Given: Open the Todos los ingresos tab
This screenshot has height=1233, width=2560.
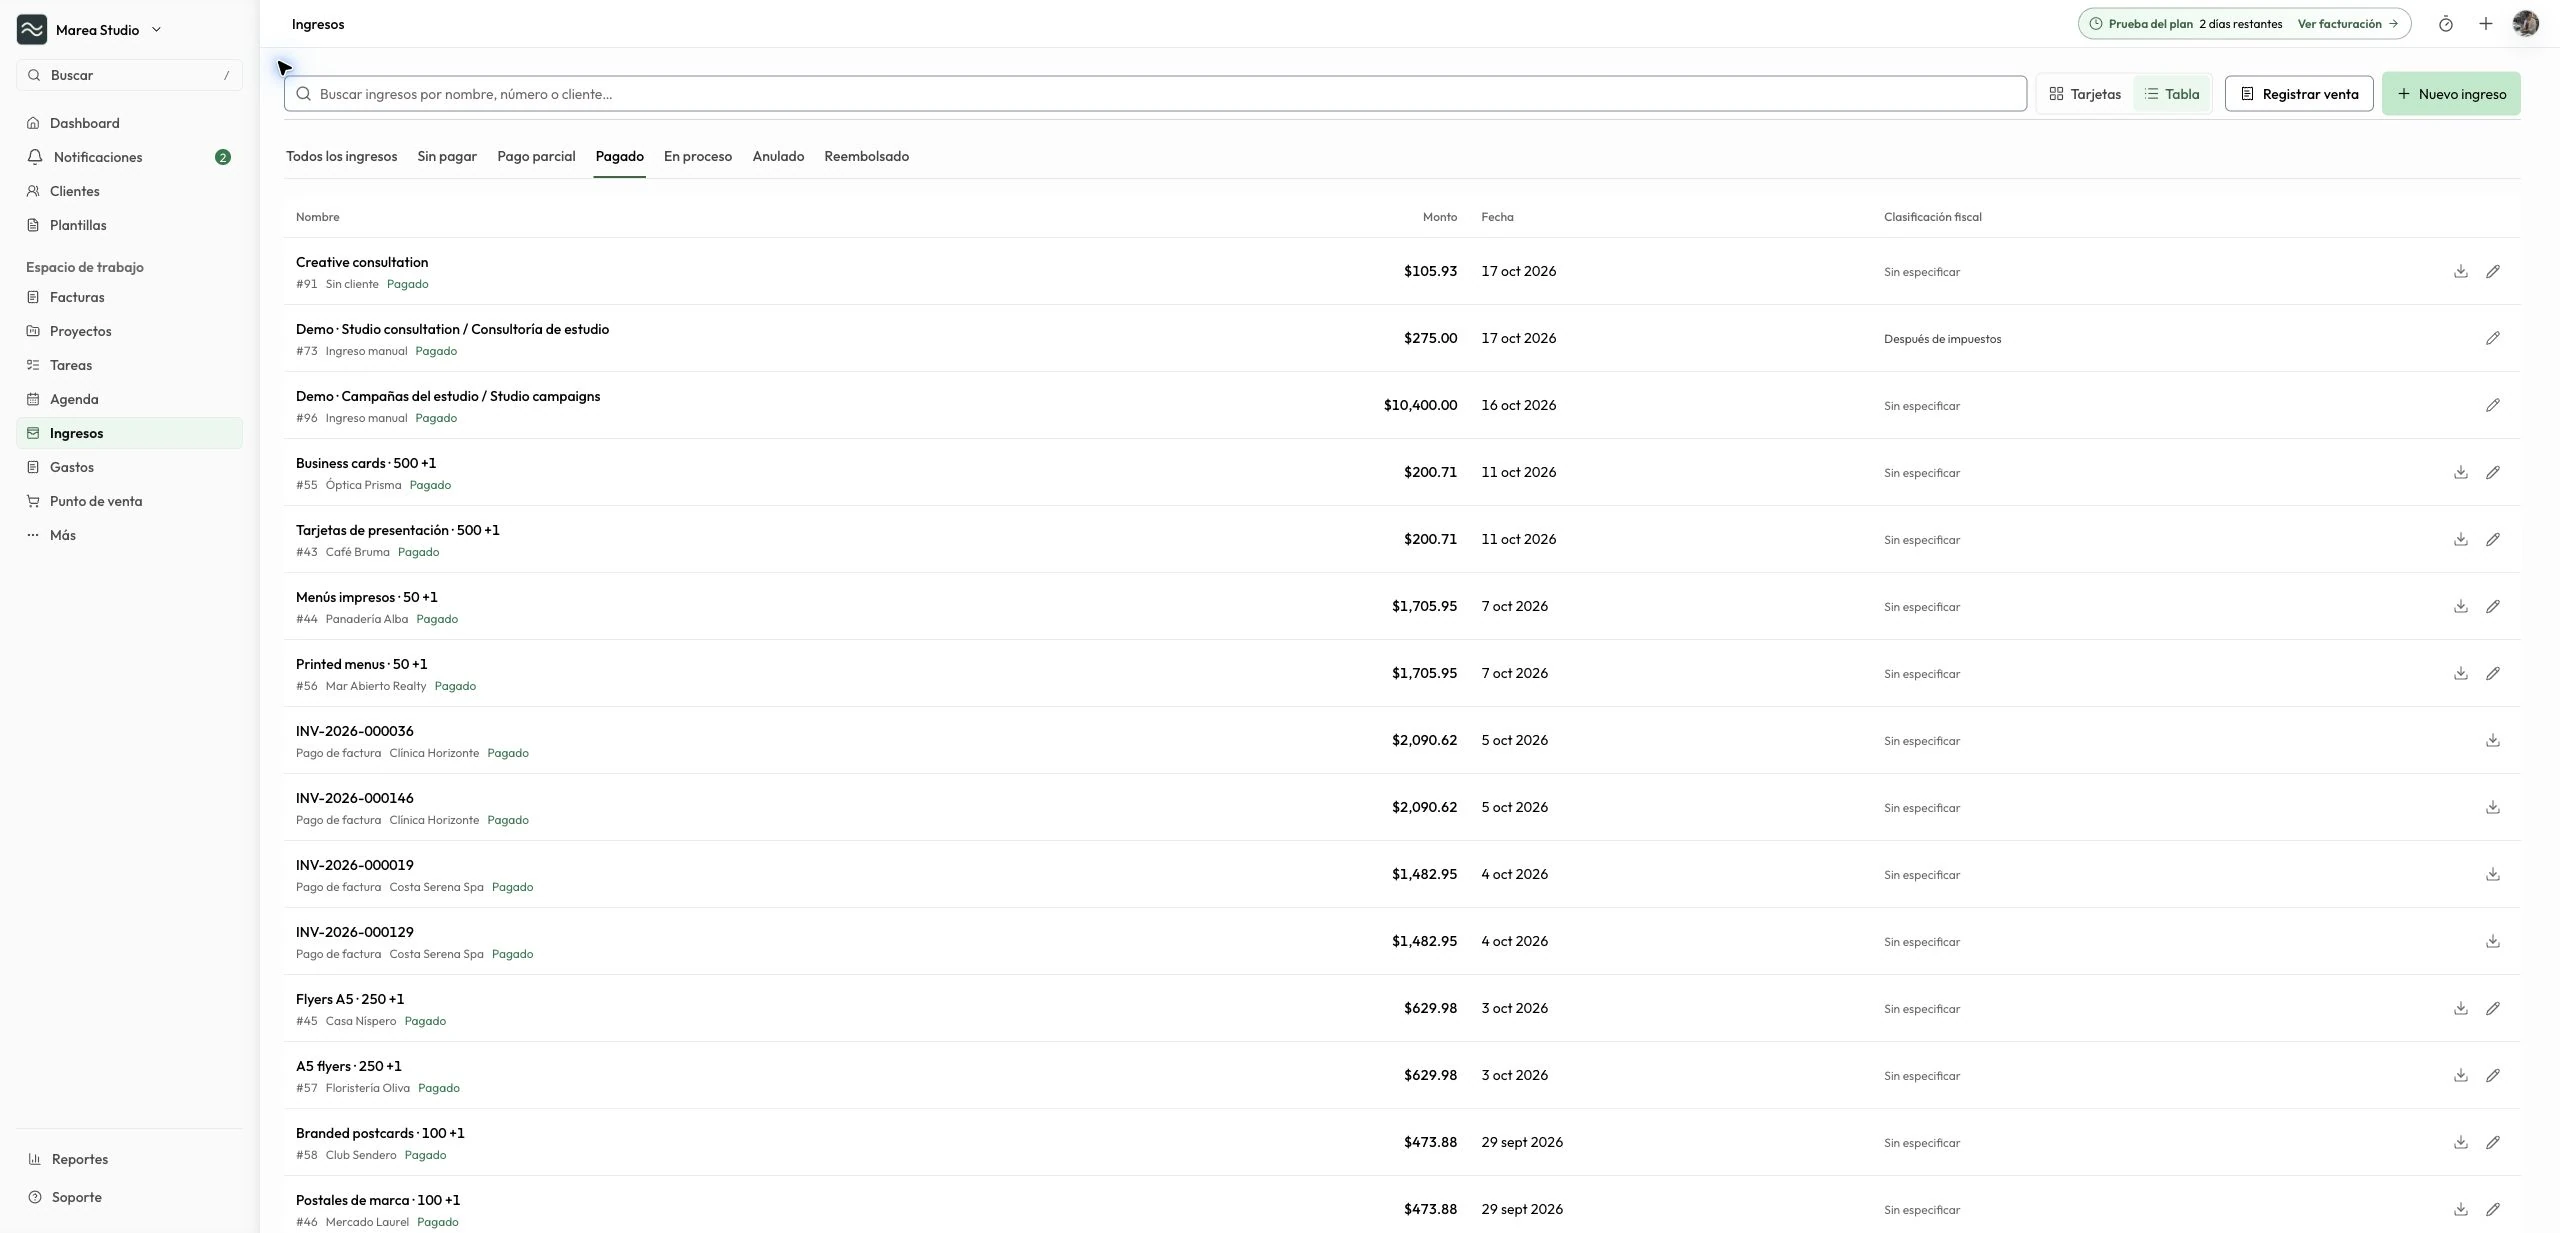Looking at the screenshot, I should 341,157.
